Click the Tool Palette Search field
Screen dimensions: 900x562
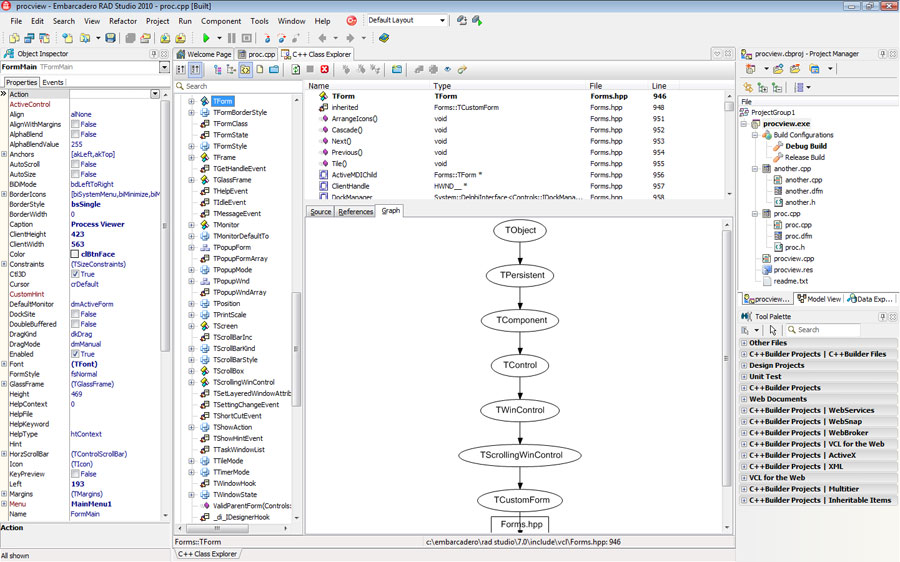click(x=823, y=330)
